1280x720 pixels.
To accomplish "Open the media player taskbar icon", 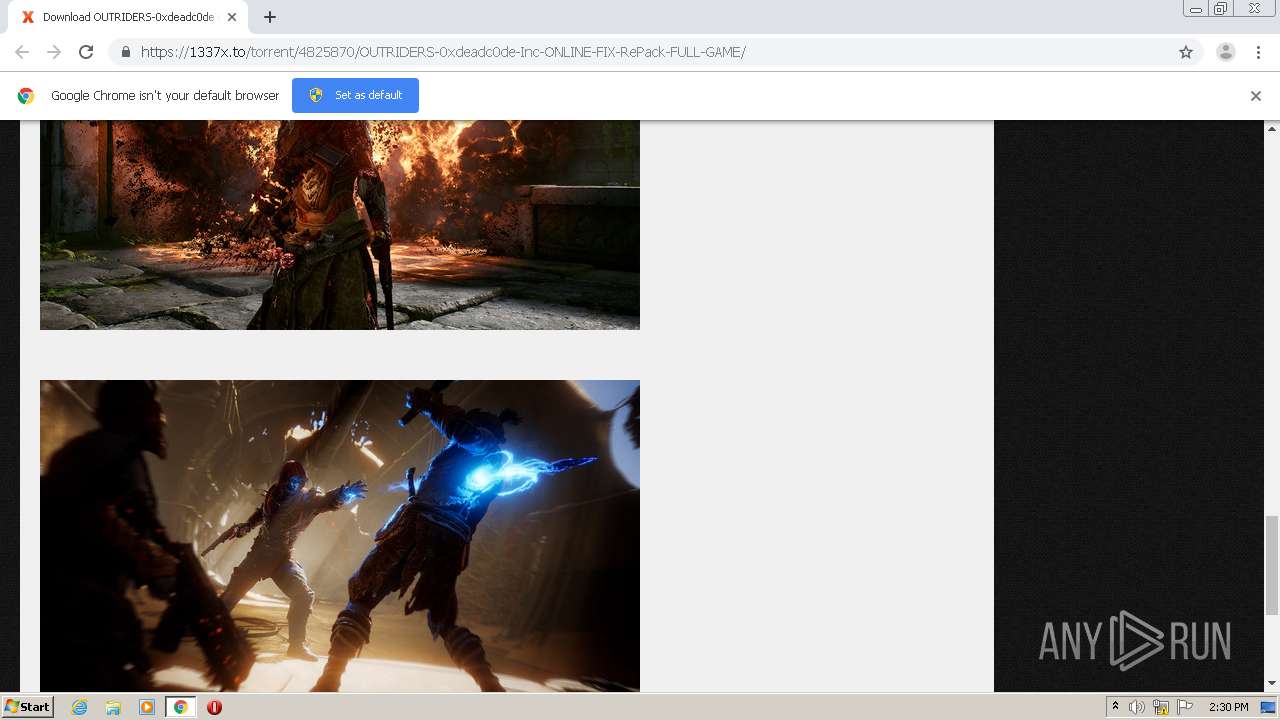I will click(147, 707).
